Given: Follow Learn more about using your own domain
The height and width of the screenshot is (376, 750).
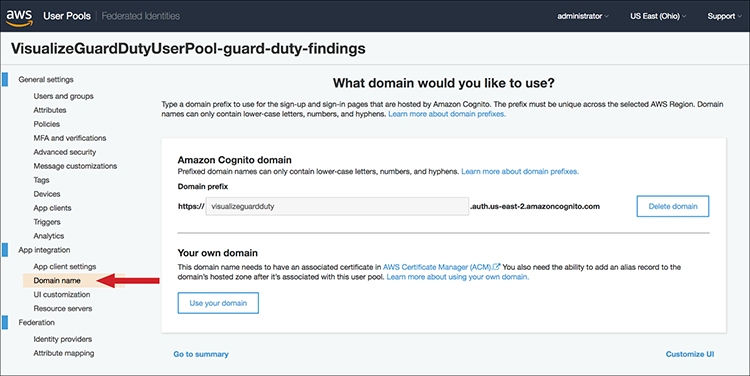Looking at the screenshot, I should 458,276.
